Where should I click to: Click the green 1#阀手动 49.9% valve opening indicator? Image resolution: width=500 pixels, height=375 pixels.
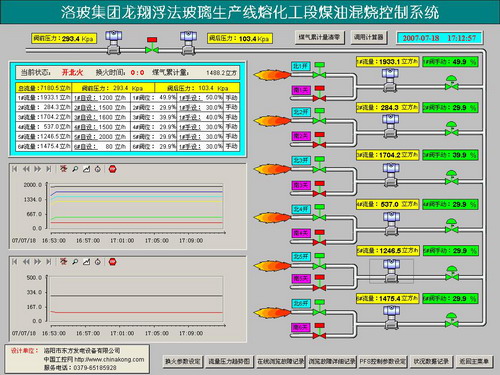point(450,62)
